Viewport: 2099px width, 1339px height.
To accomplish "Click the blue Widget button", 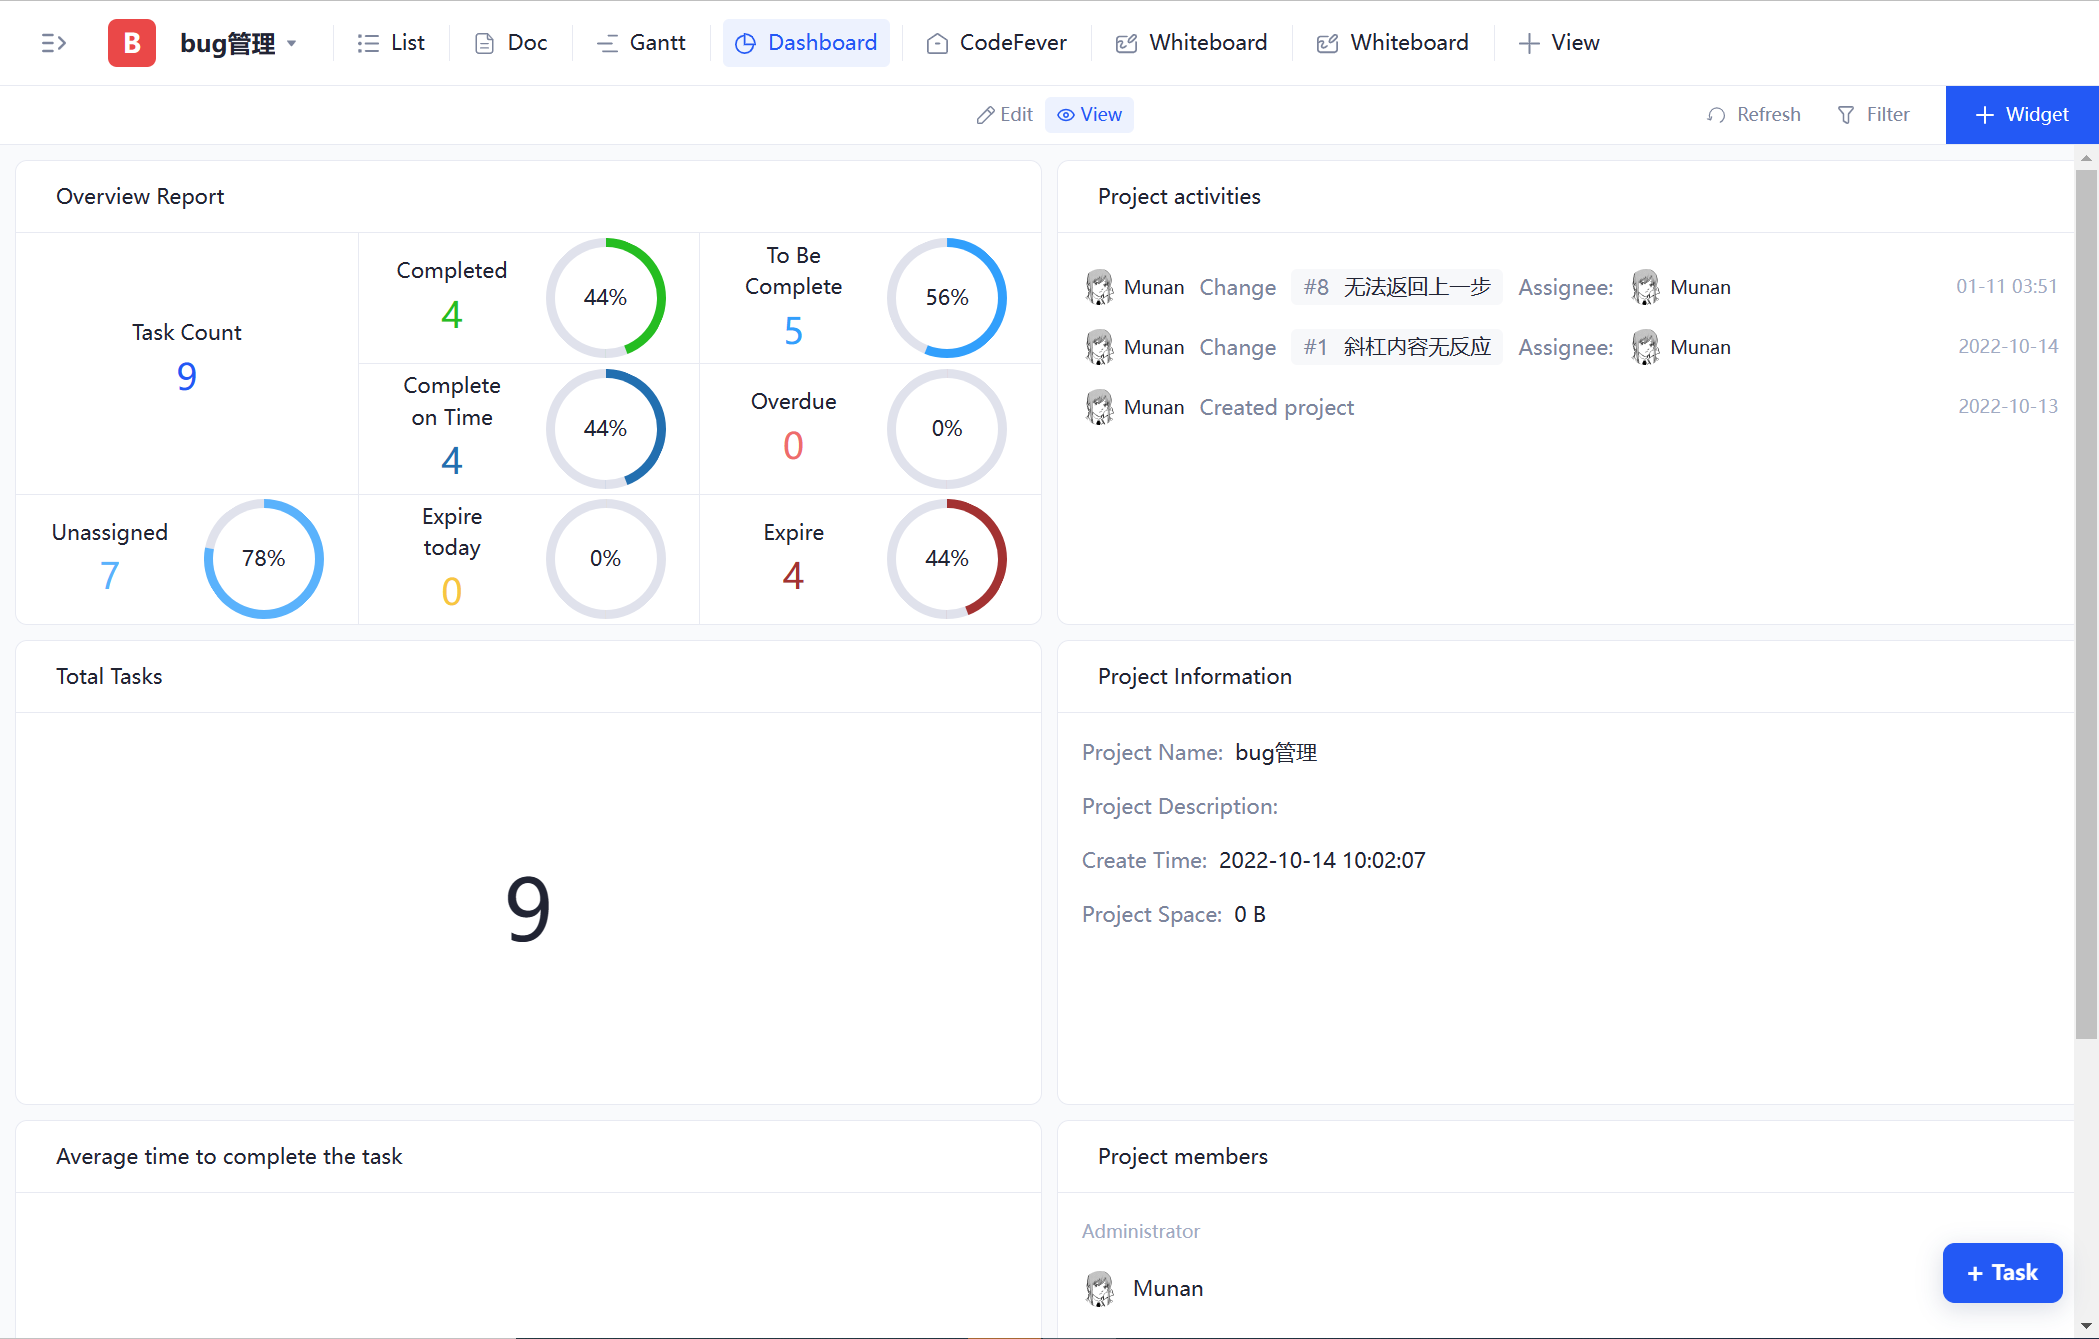I will 2021,115.
